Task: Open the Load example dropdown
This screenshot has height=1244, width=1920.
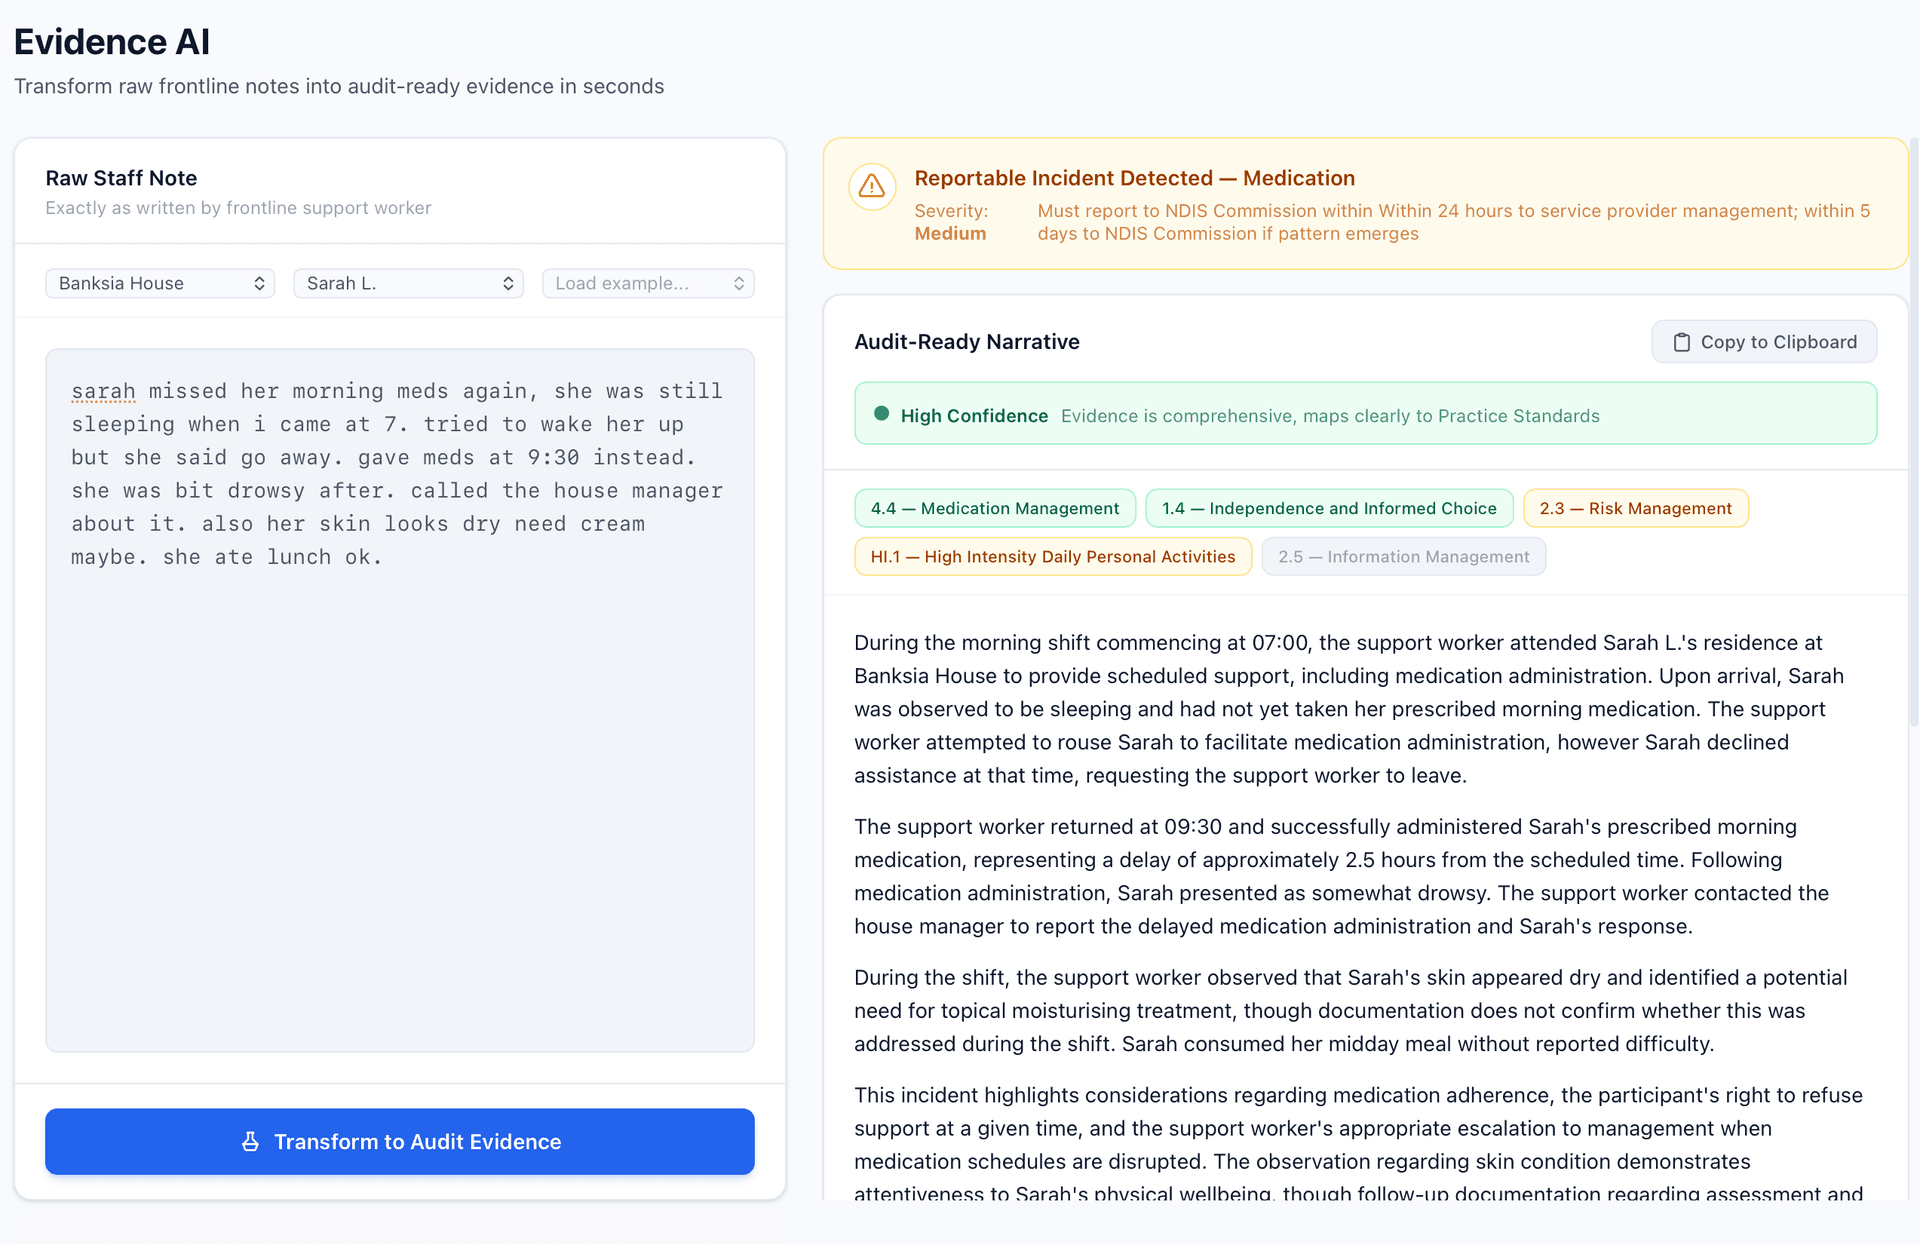Action: 648,283
